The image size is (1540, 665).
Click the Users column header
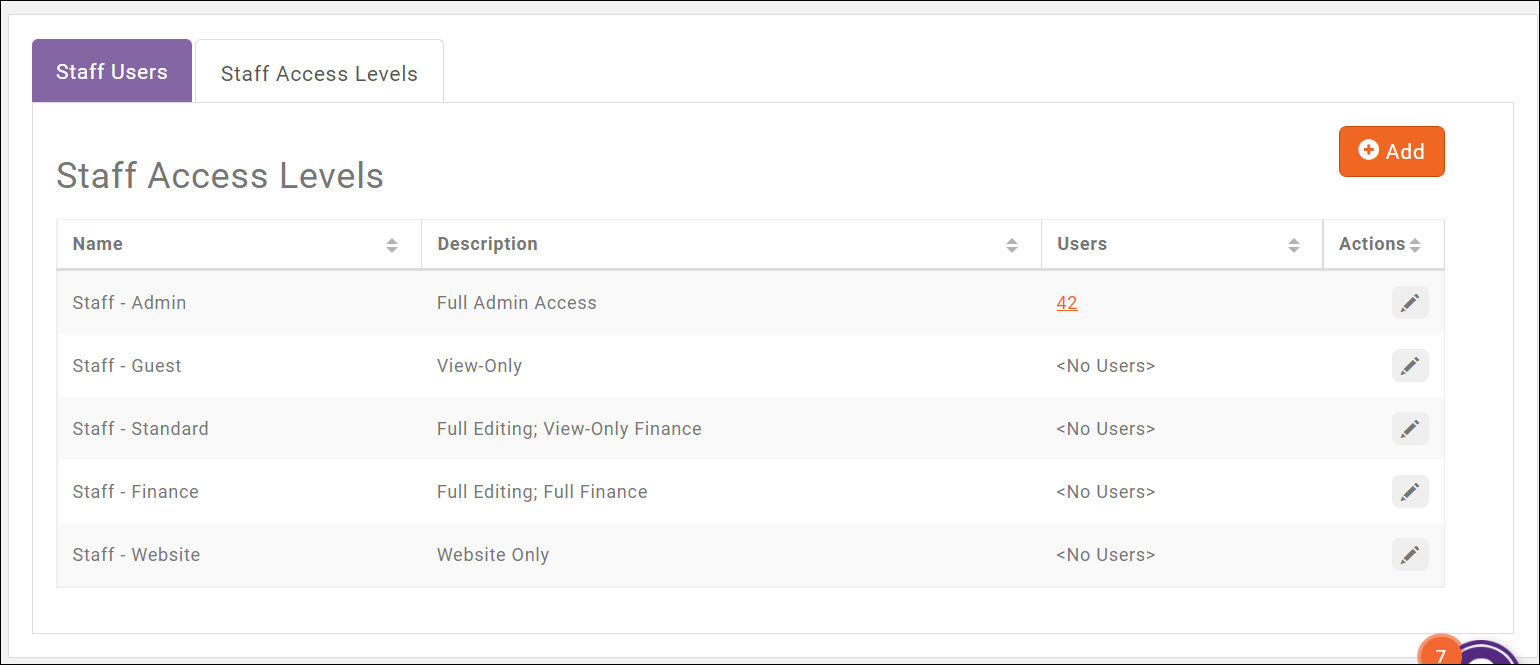pos(1080,243)
